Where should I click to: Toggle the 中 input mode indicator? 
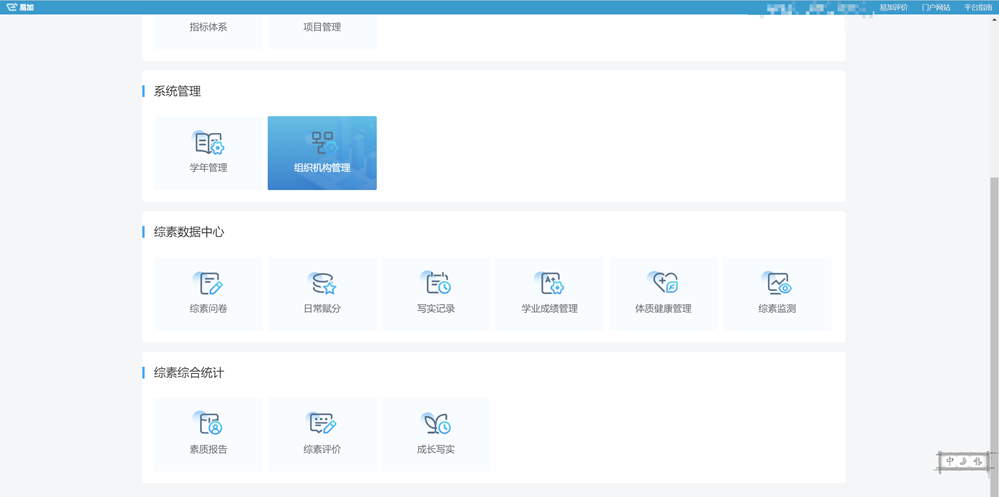click(x=950, y=461)
